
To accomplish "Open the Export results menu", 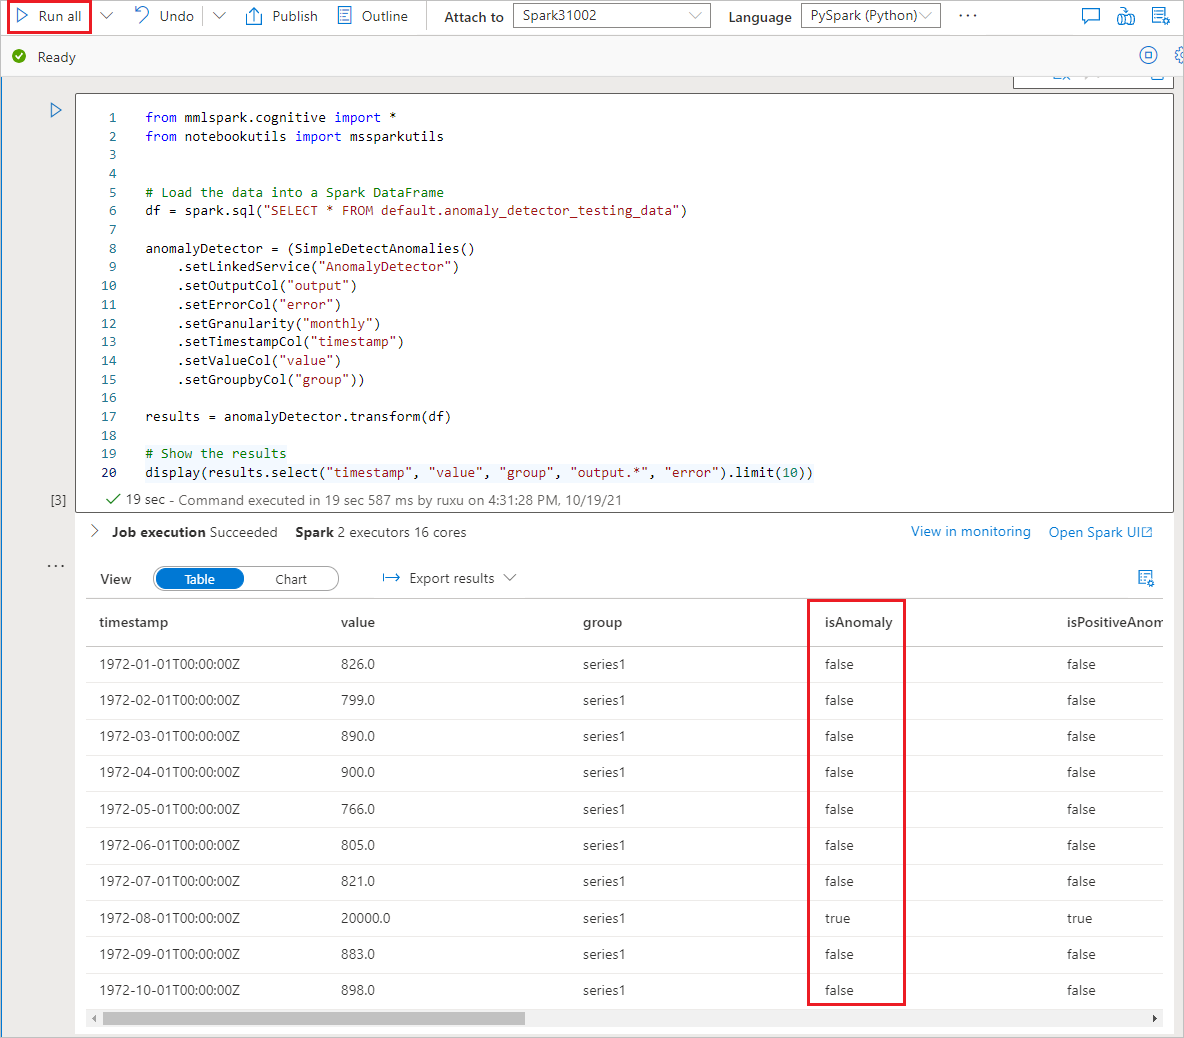I will tap(450, 578).
